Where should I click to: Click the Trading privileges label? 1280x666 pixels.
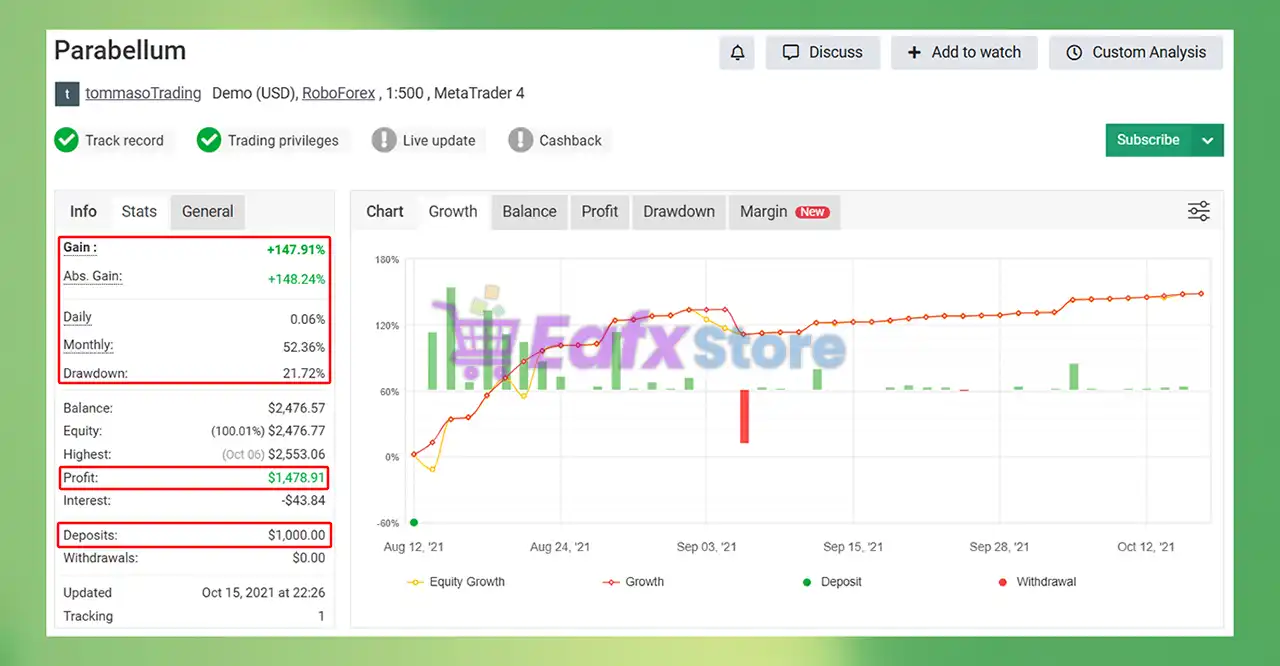[283, 140]
